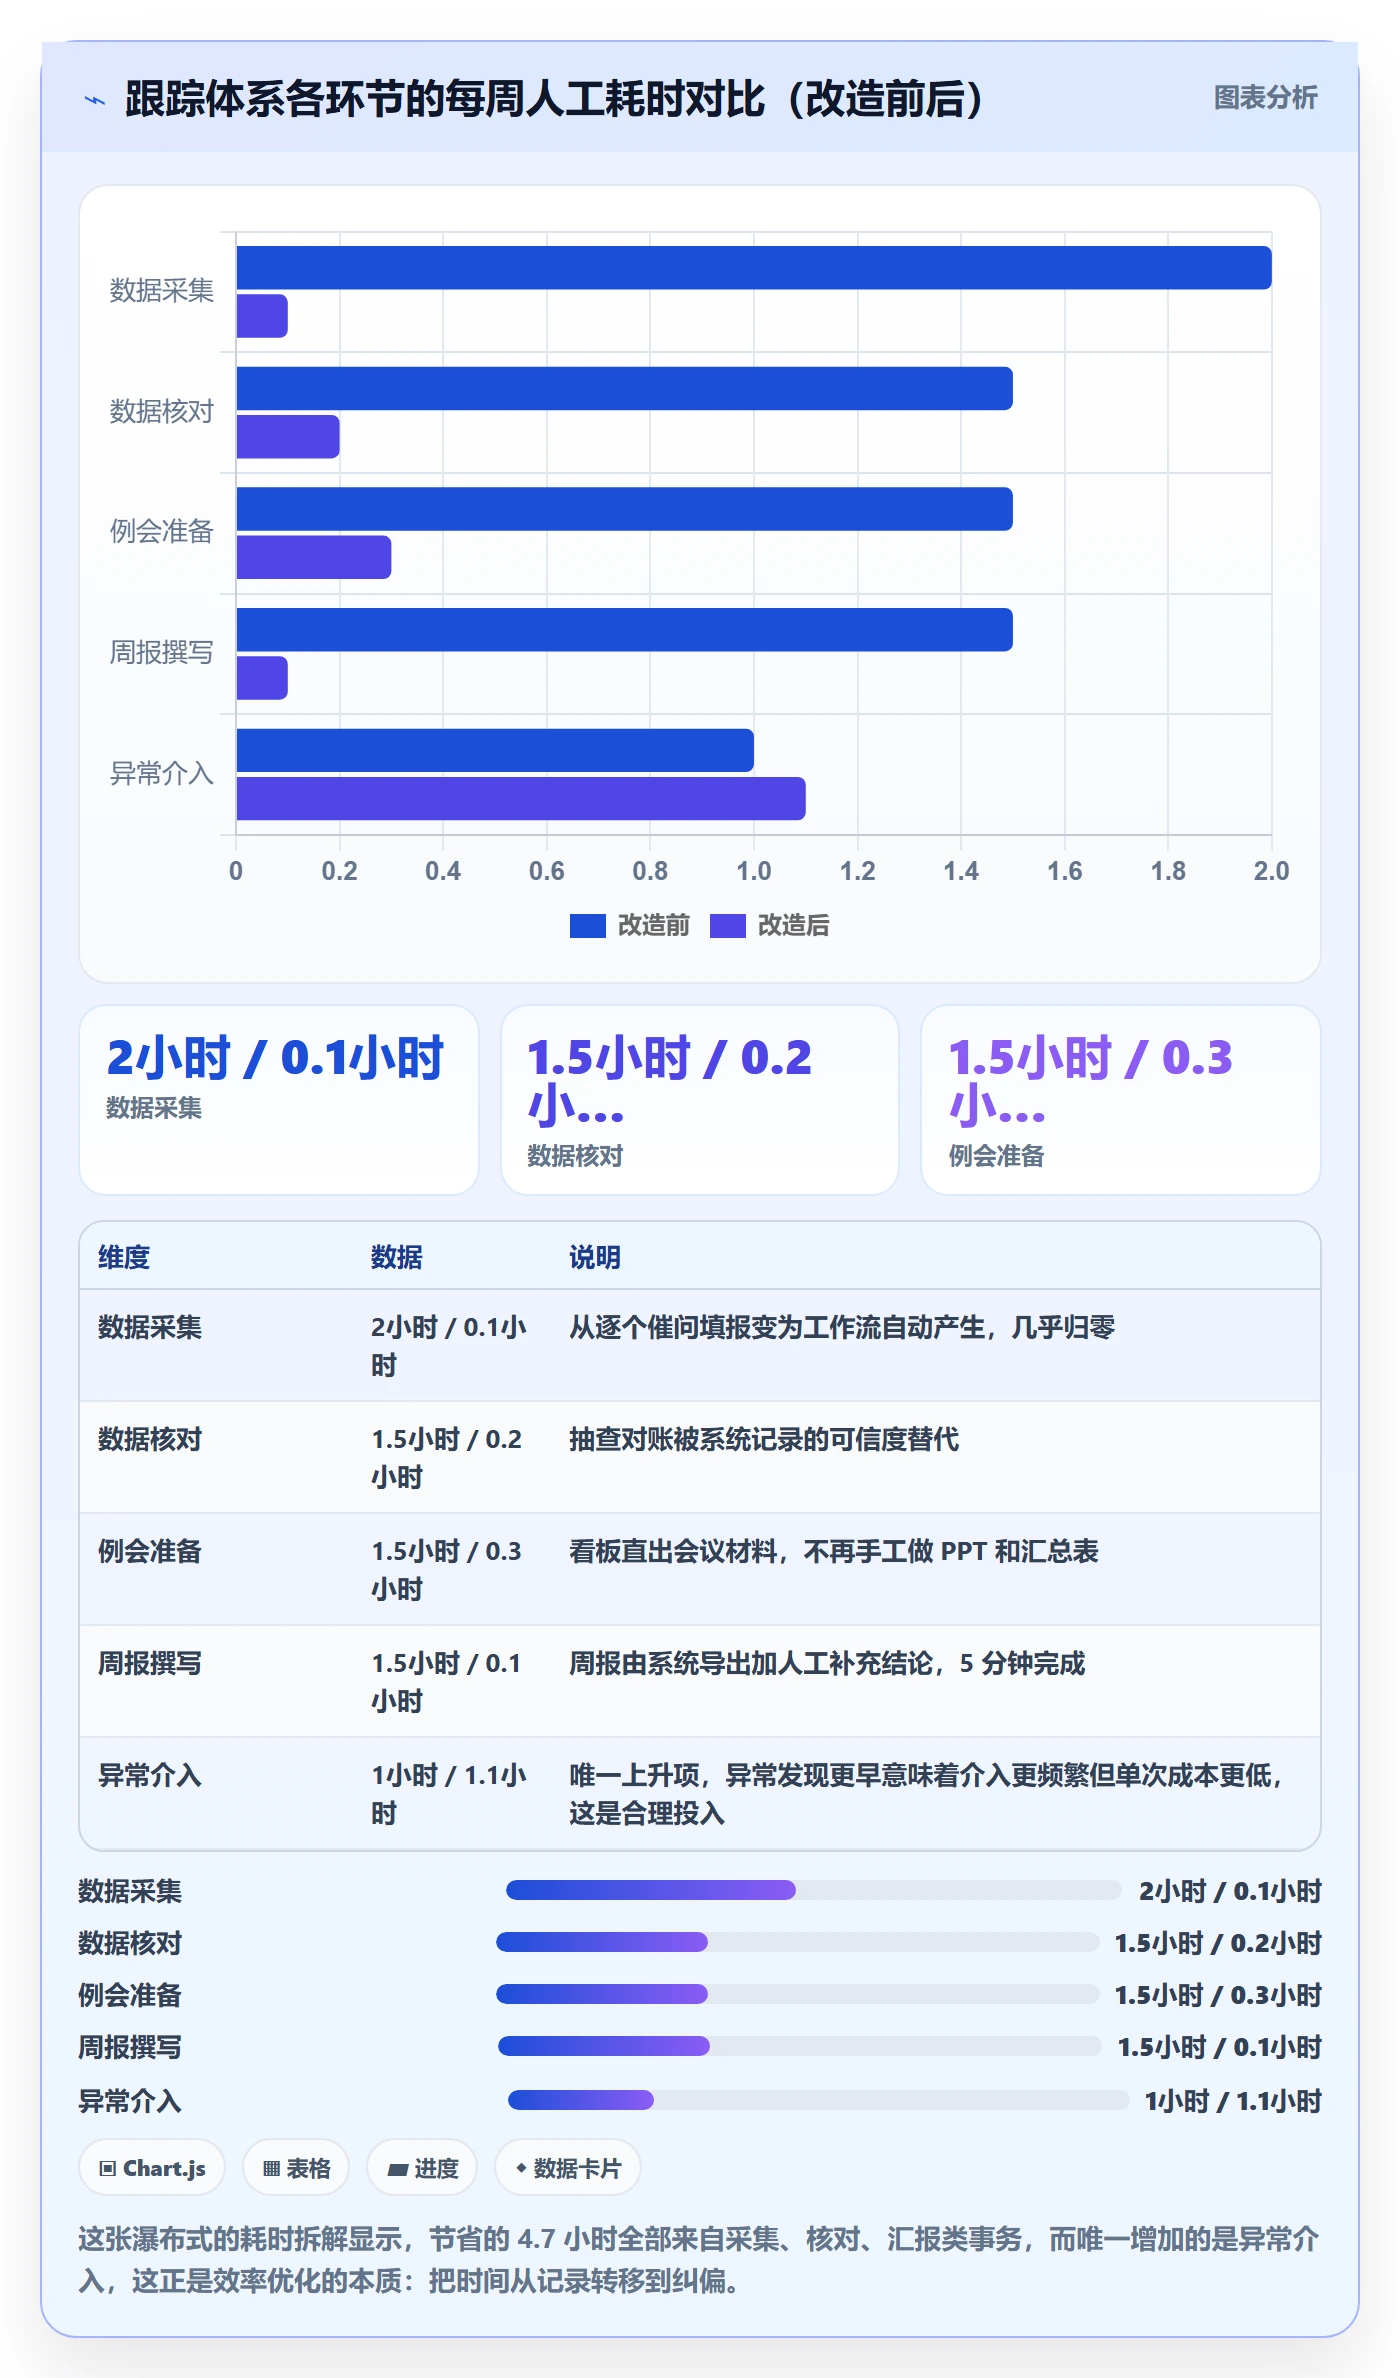Click the 数据采集 改造后 bar

coord(262,316)
